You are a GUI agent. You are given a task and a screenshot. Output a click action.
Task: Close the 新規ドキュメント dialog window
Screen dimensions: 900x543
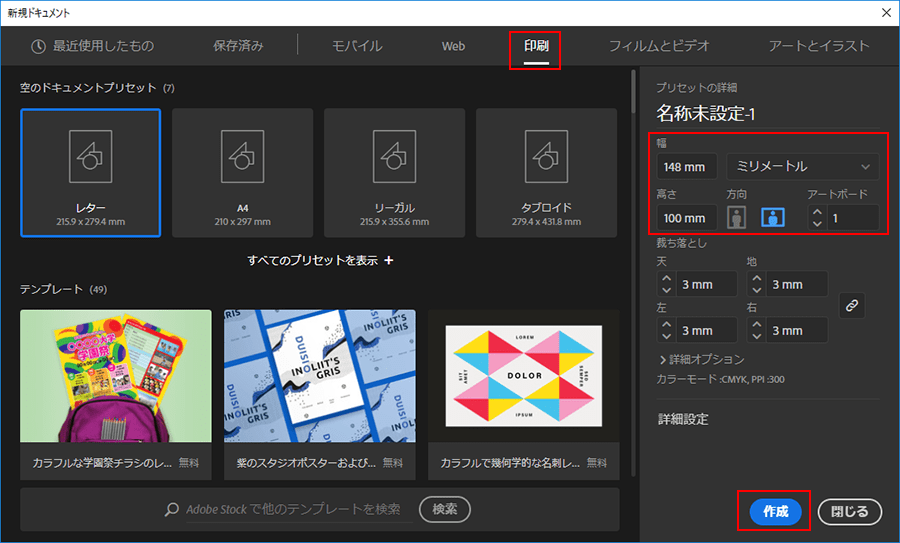click(x=886, y=13)
